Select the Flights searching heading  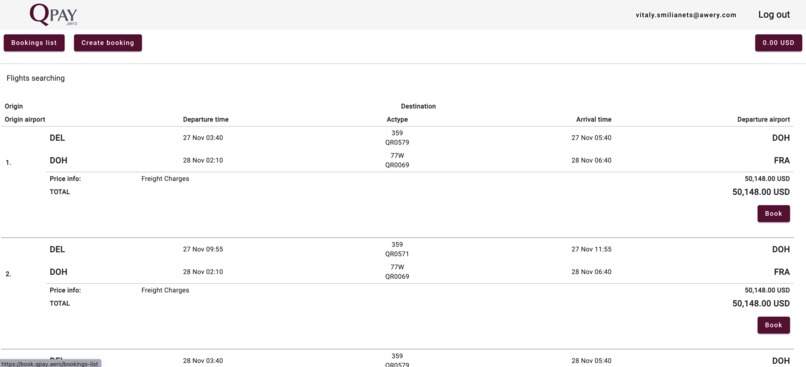click(35, 78)
